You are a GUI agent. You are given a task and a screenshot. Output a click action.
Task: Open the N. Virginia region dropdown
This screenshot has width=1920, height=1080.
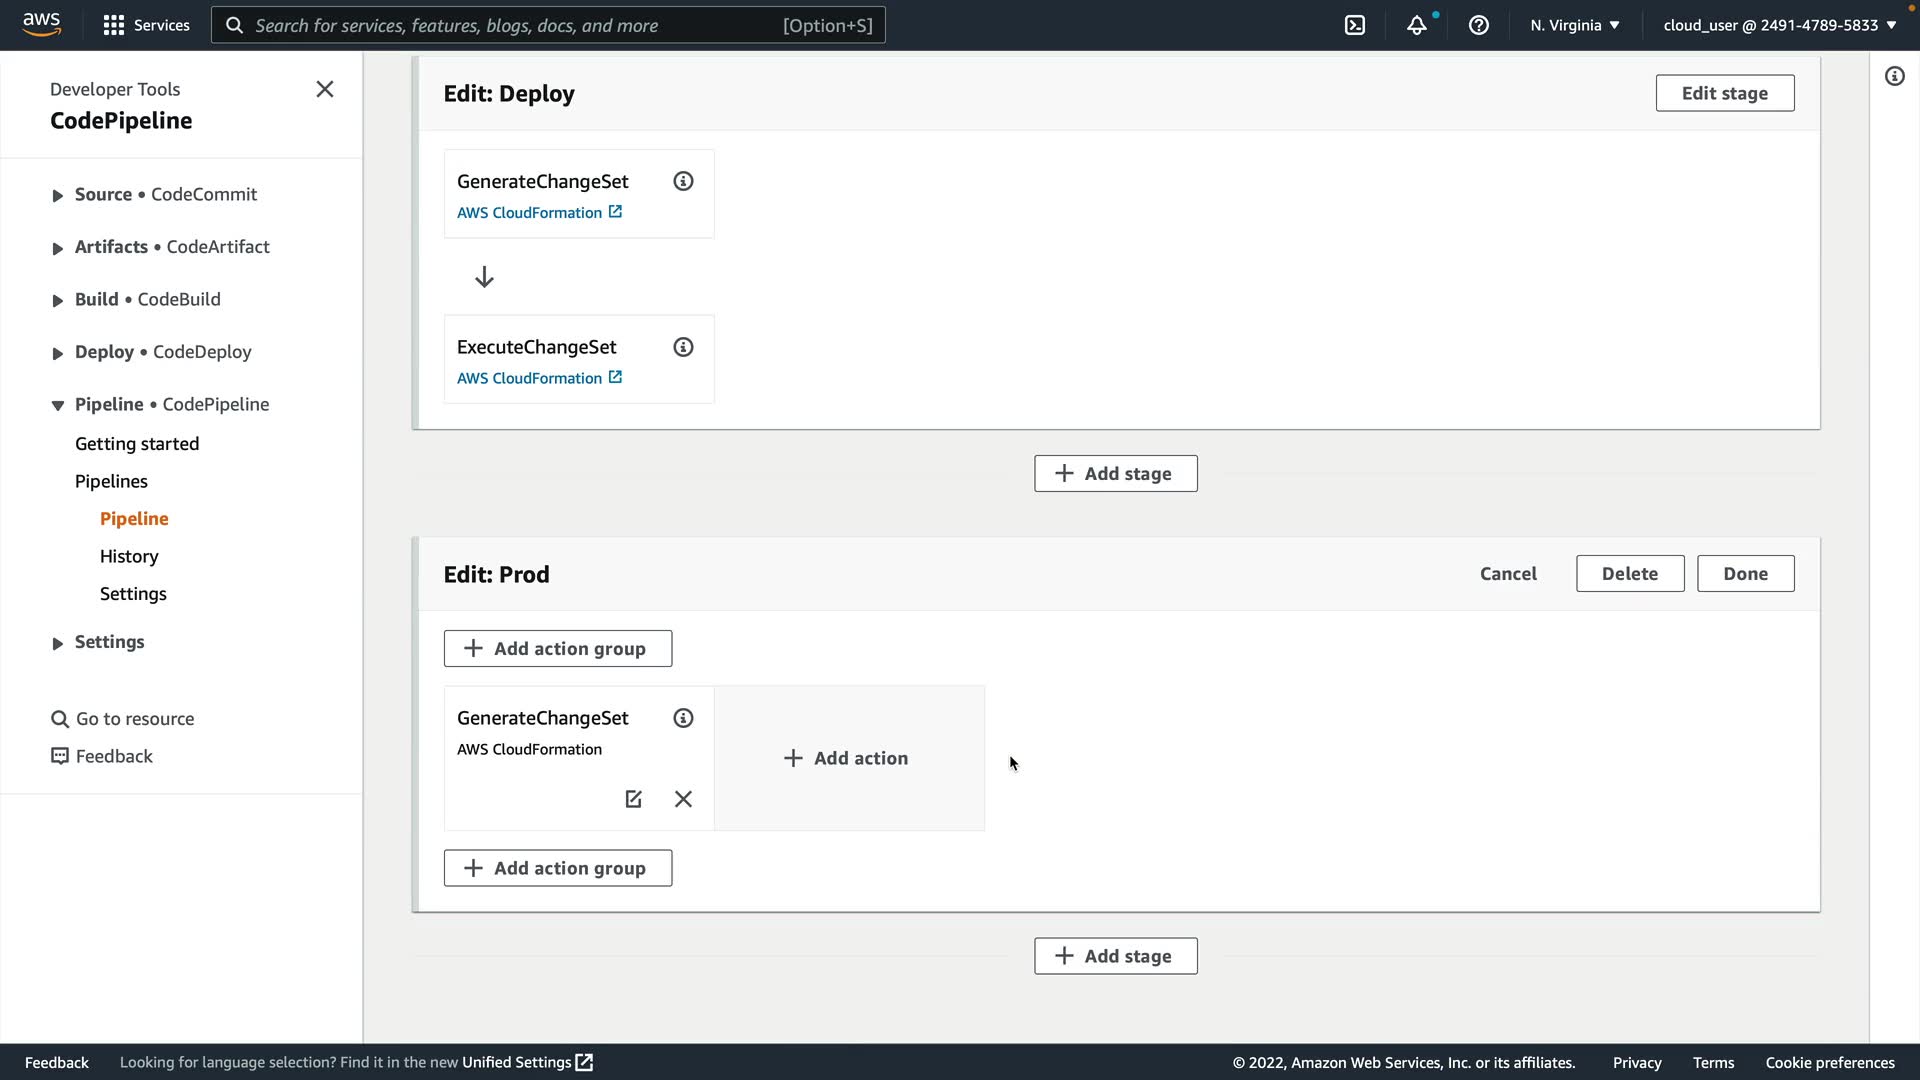[x=1574, y=25]
